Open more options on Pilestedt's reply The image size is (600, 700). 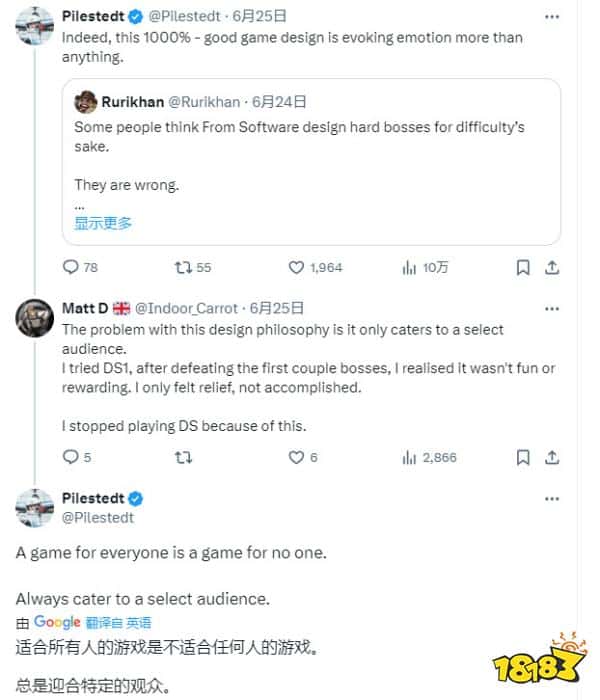552,499
